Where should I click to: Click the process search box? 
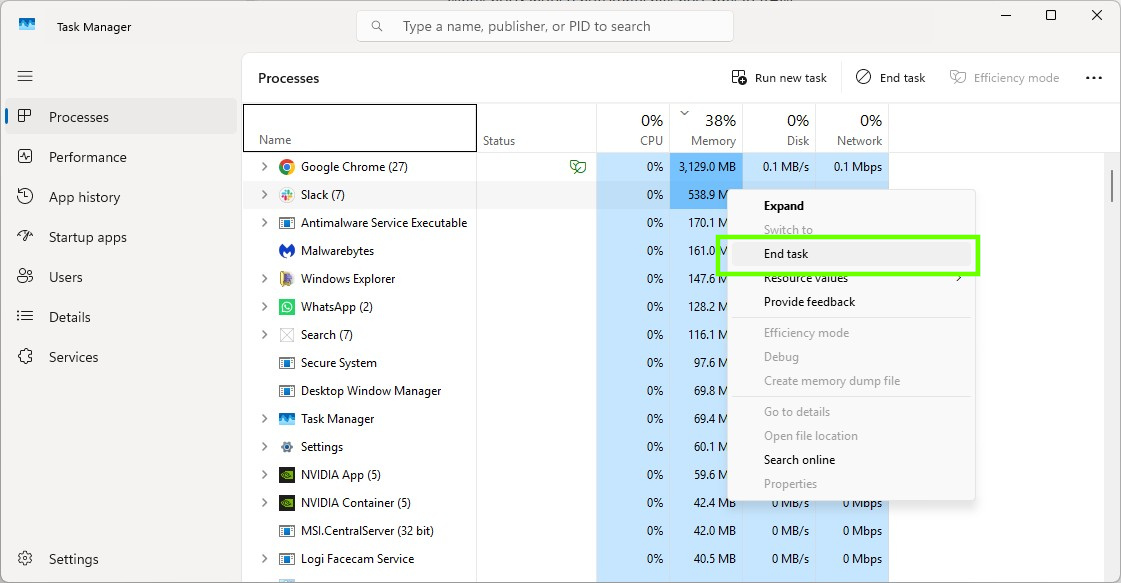(x=545, y=27)
